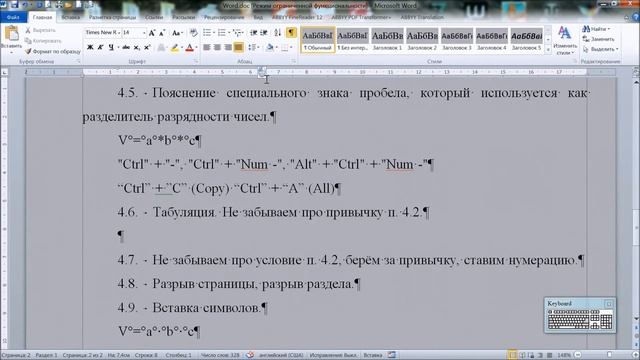Open the Change Case (Aa) dropdown
640x360 pixels.
177,33
